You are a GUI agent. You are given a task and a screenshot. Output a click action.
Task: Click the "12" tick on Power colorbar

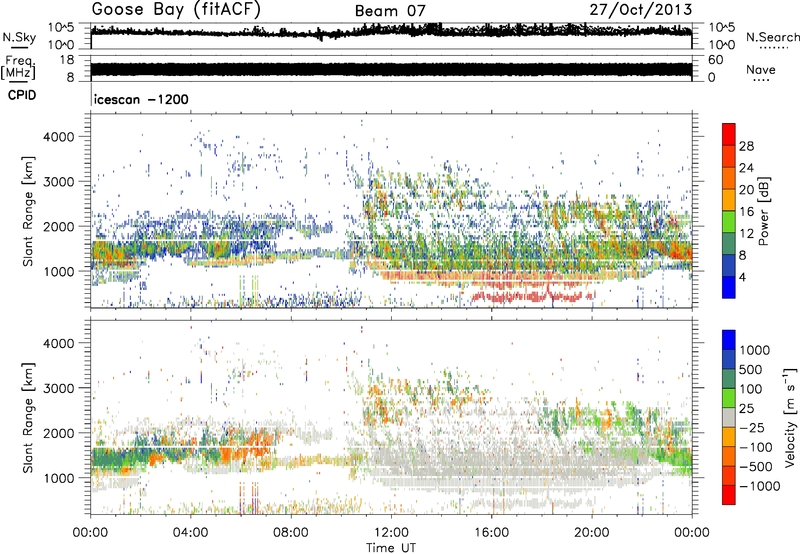coord(746,233)
